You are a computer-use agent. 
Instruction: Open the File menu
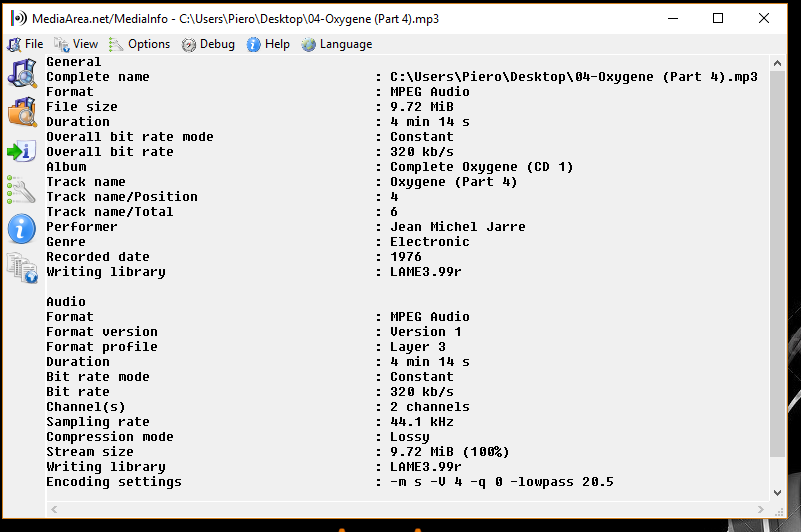click(x=26, y=44)
